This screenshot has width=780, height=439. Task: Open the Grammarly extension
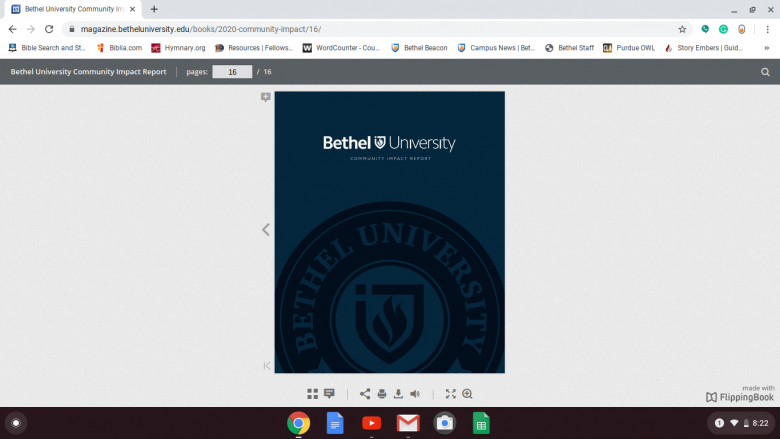click(x=723, y=29)
